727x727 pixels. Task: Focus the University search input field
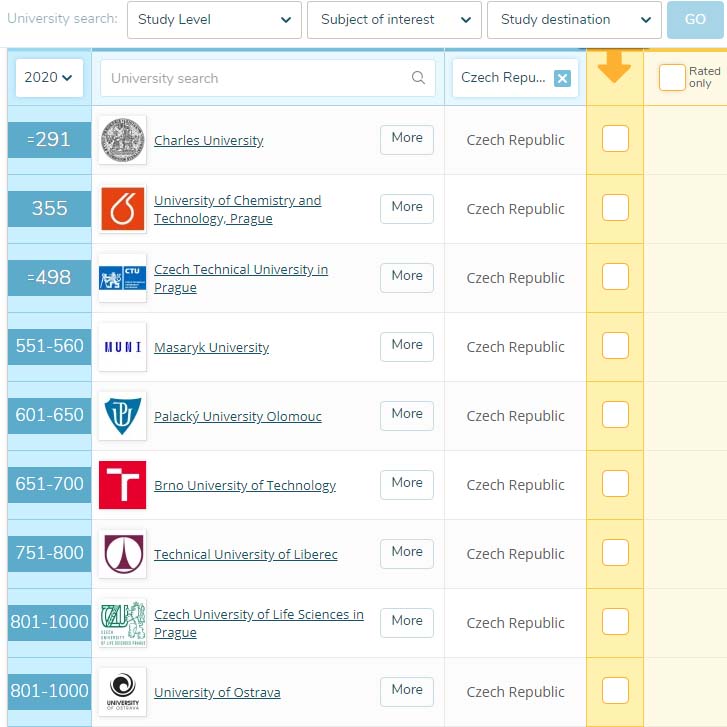(255, 78)
